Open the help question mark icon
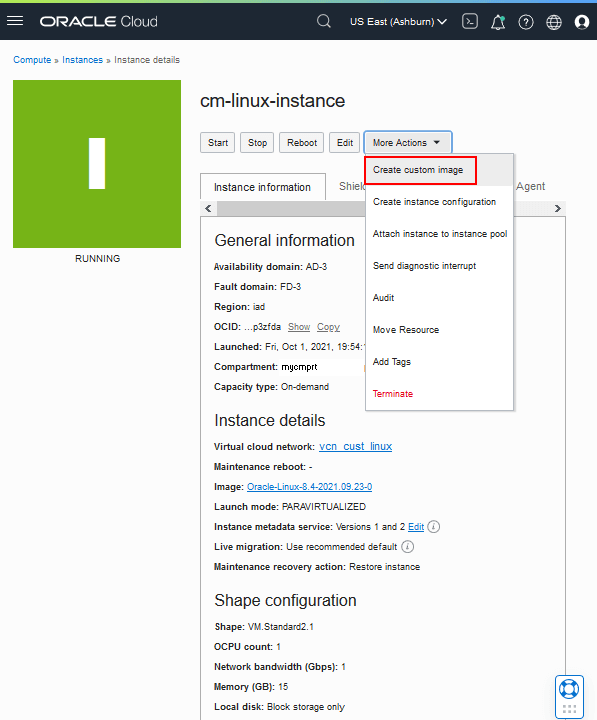This screenshot has height=720, width=597. click(x=526, y=22)
